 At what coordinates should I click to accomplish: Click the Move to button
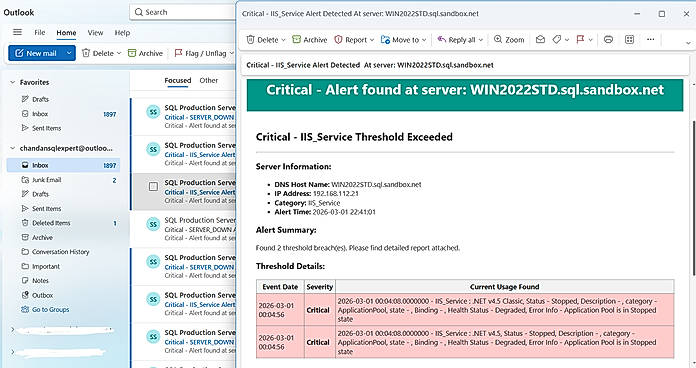[400, 40]
